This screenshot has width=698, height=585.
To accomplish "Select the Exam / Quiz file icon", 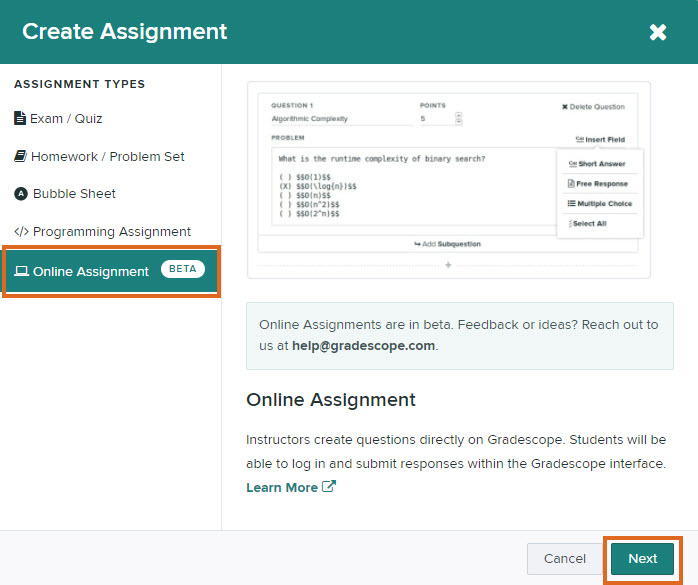I will (20, 119).
